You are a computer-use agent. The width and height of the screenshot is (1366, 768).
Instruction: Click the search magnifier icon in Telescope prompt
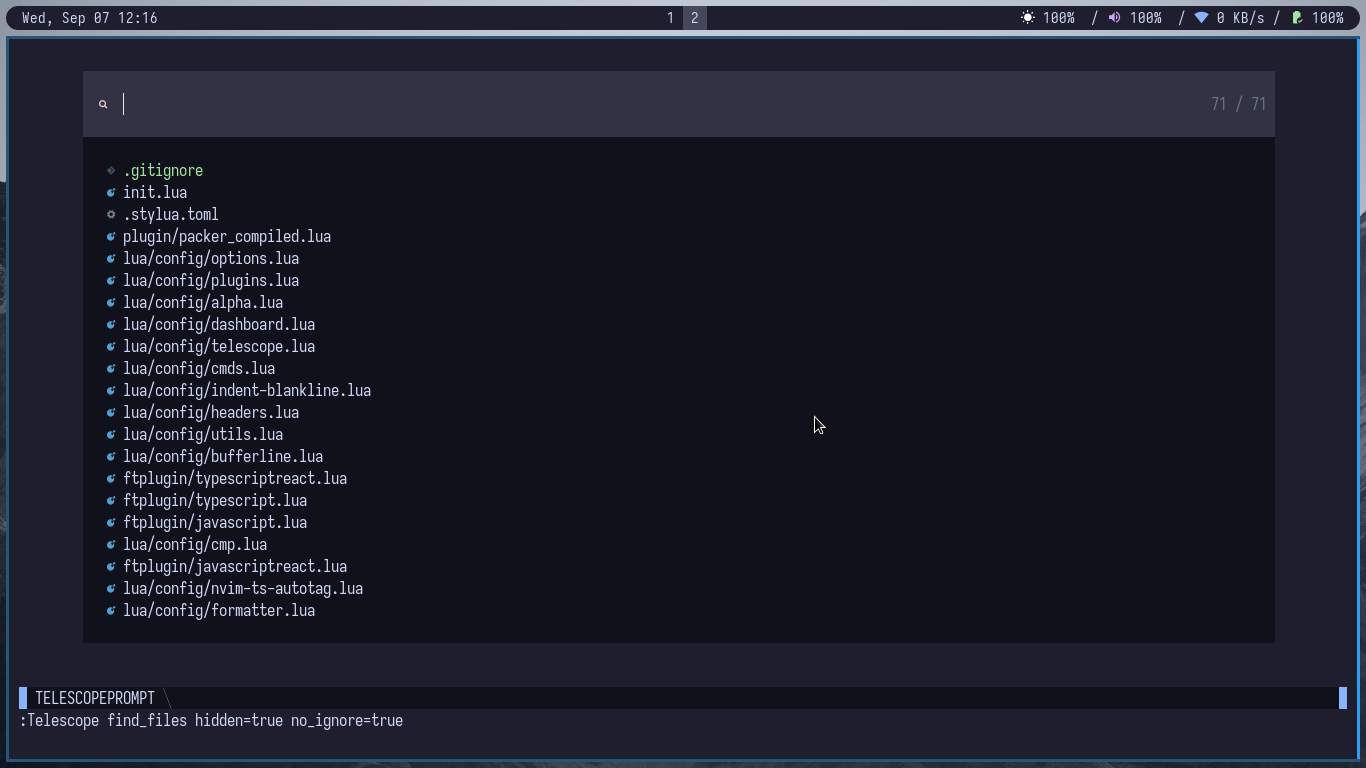[103, 104]
